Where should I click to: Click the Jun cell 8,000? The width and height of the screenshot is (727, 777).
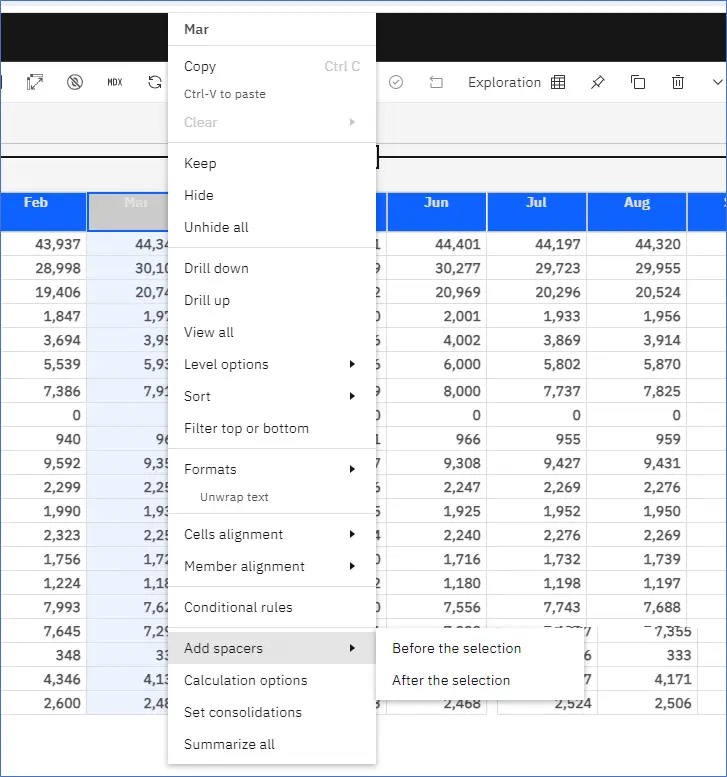pyautogui.click(x=437, y=391)
